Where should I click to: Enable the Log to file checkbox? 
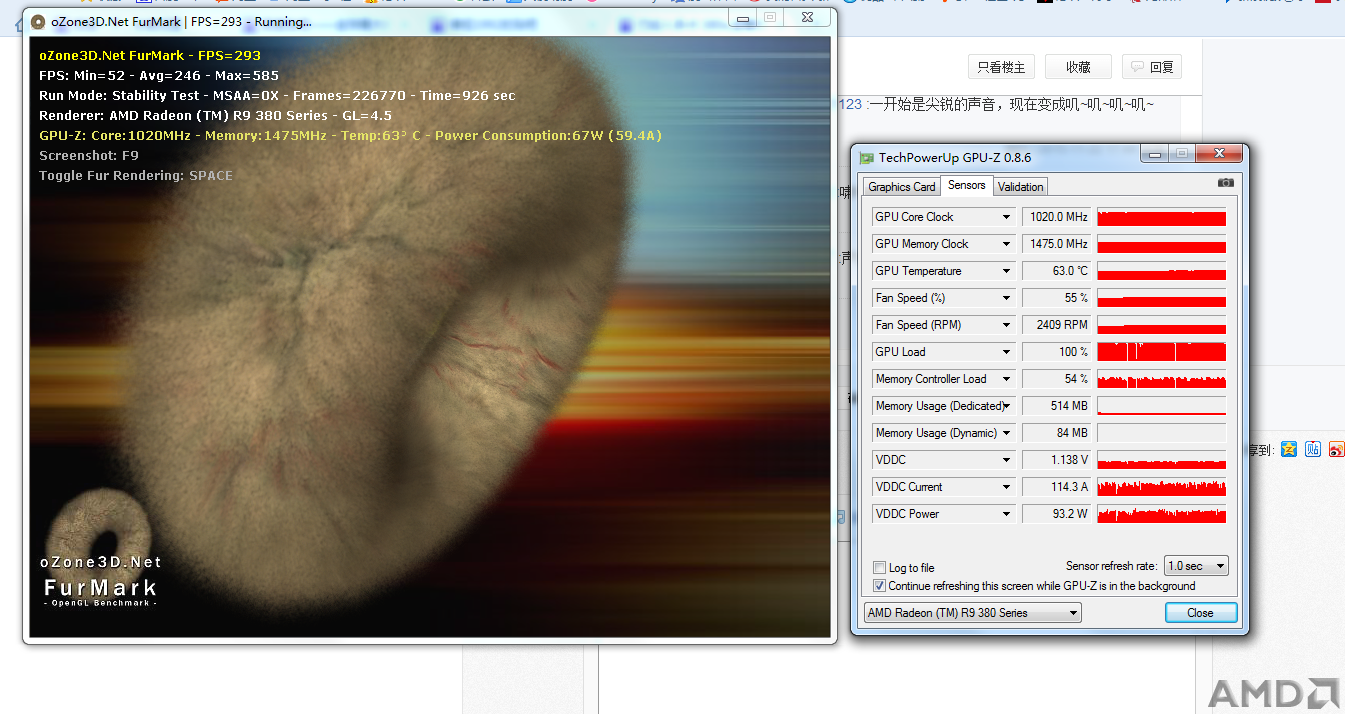(880, 567)
